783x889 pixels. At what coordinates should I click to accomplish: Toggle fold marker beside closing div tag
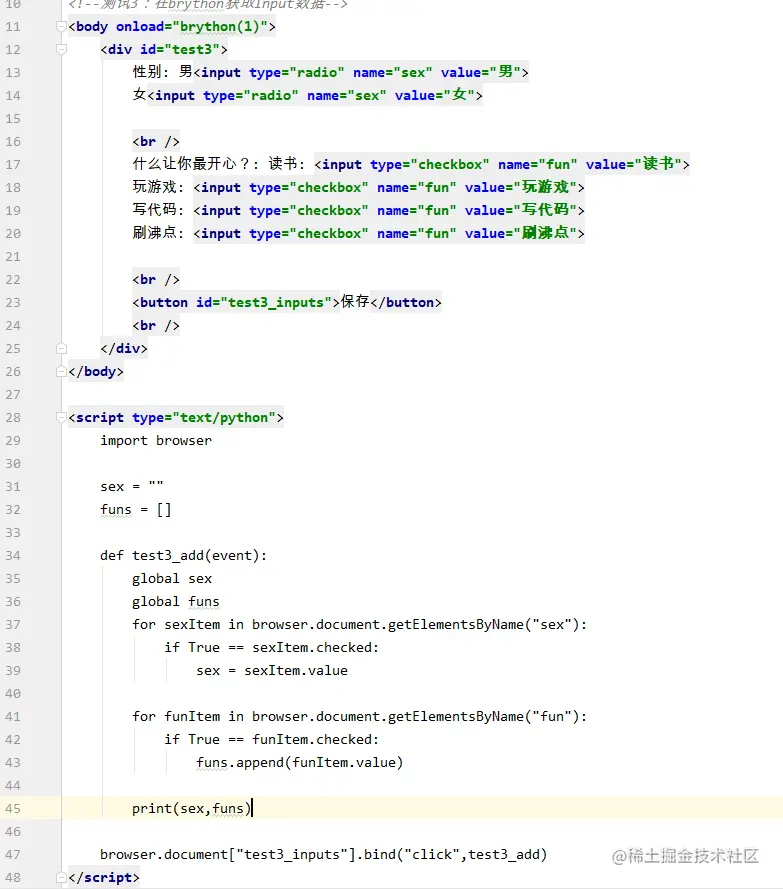pyautogui.click(x=61, y=349)
